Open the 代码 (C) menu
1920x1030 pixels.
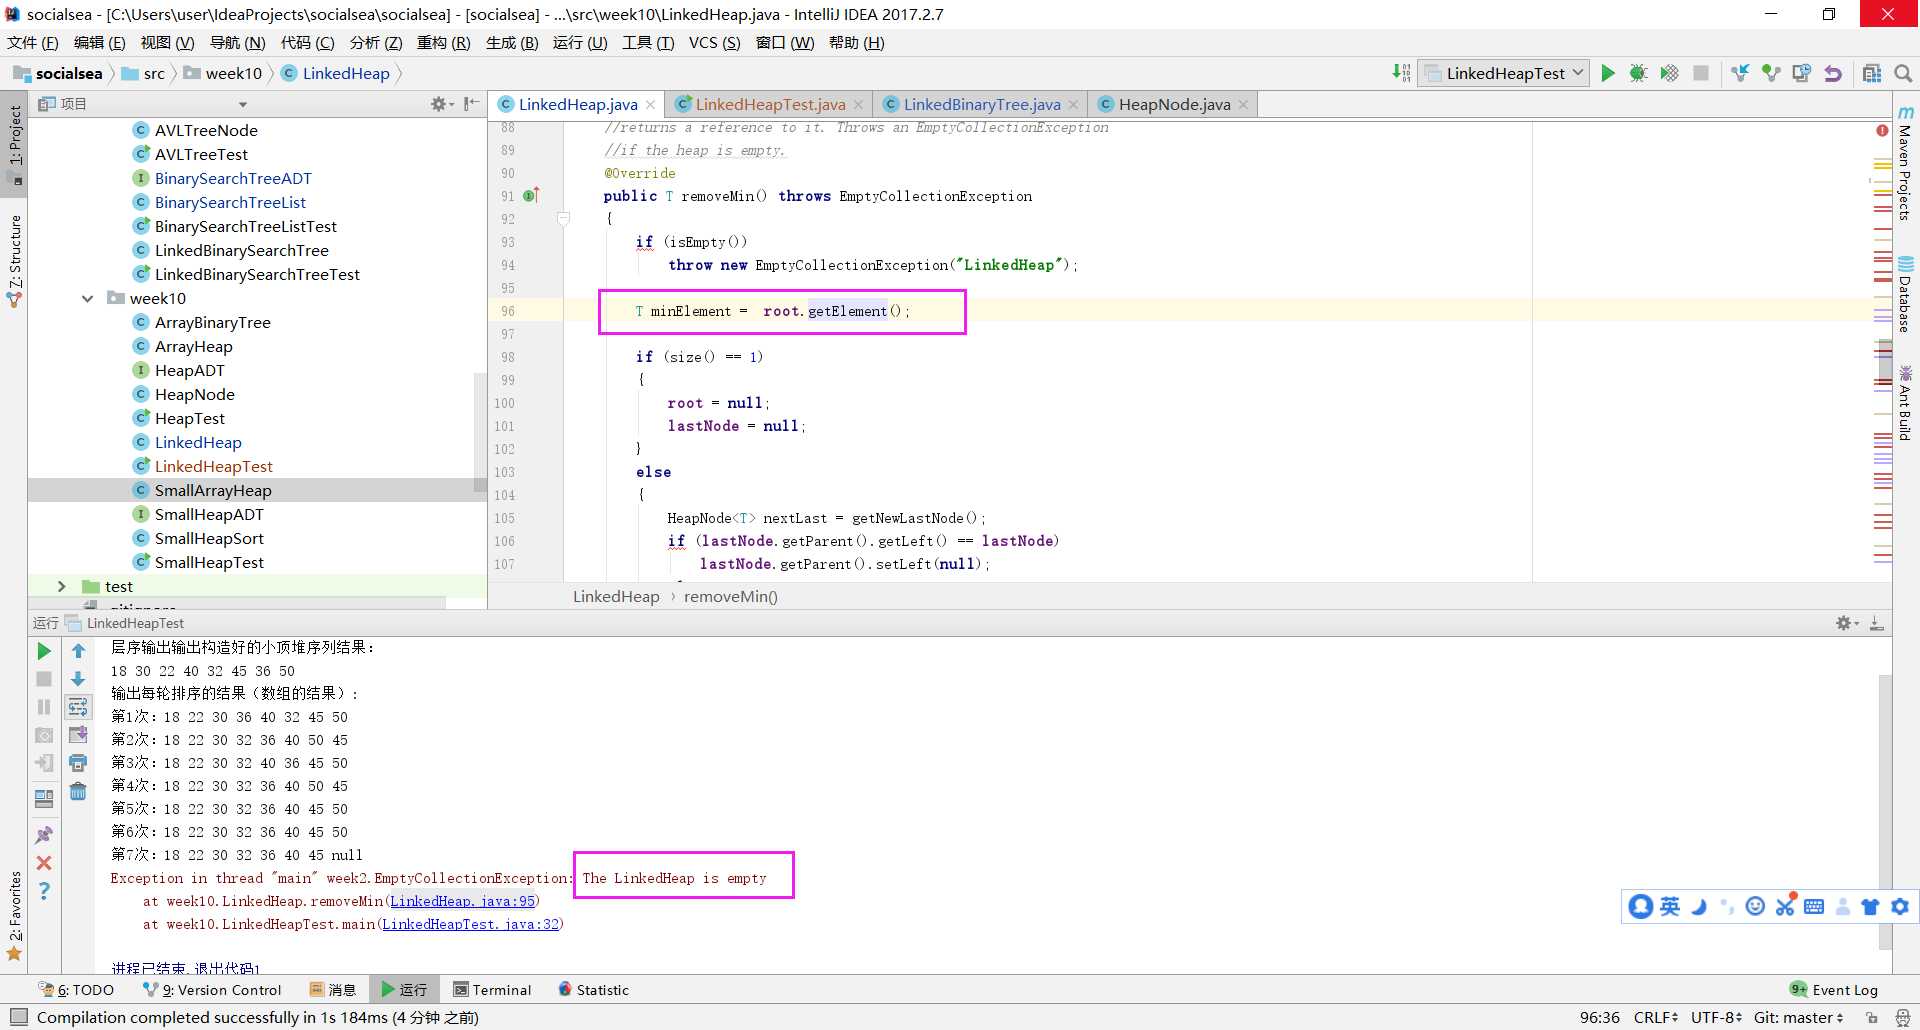pyautogui.click(x=307, y=42)
